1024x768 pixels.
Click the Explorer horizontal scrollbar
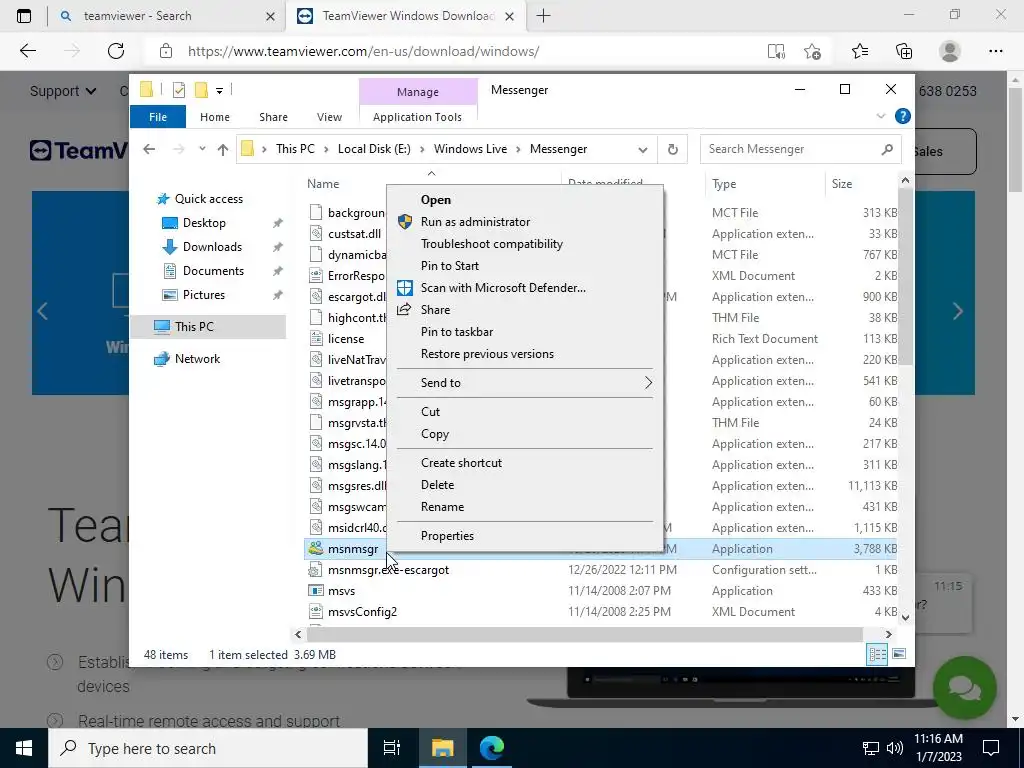click(584, 634)
